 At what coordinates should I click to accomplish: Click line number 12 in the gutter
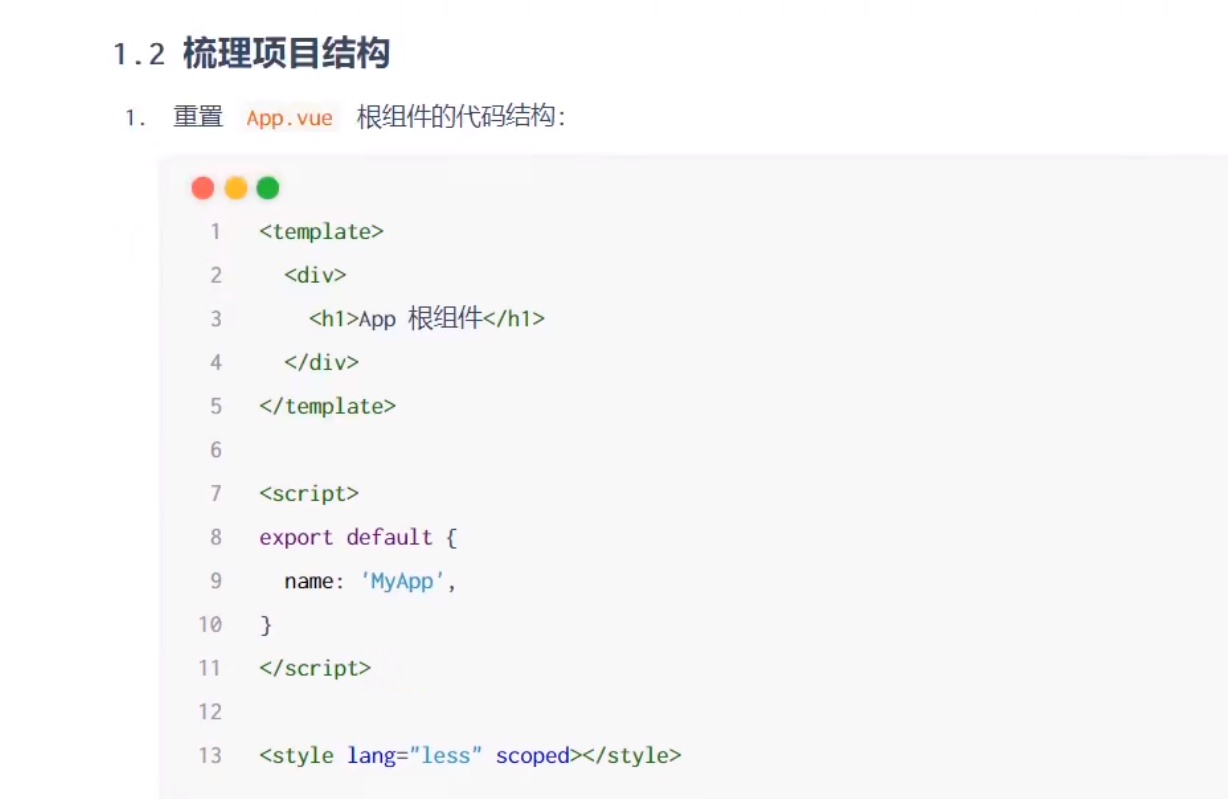(x=210, y=712)
